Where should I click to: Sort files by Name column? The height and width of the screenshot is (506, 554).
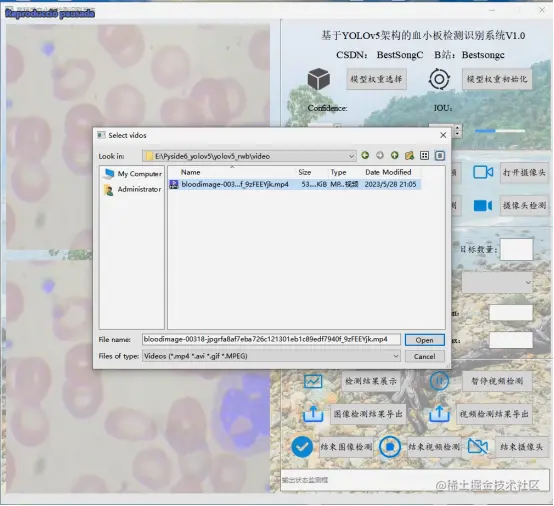[231, 172]
